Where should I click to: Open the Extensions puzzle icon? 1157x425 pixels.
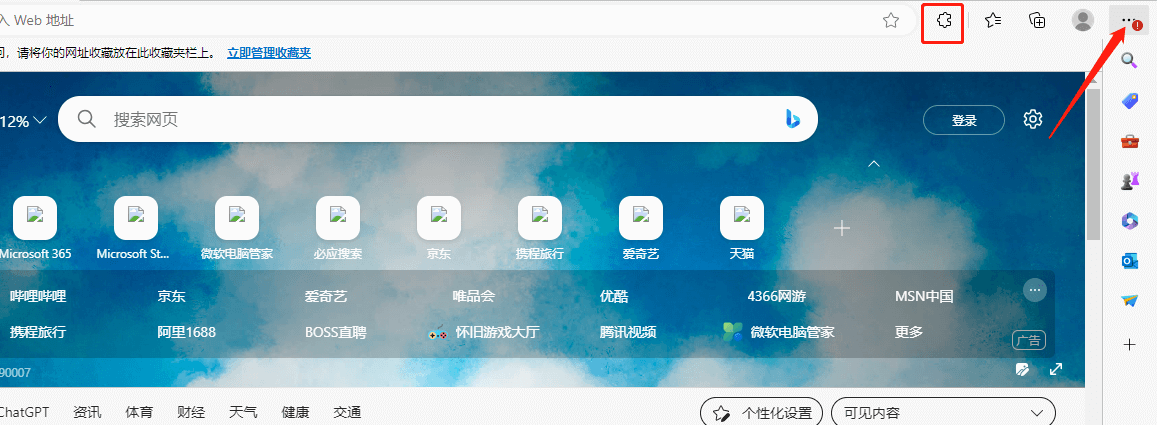tap(942, 21)
